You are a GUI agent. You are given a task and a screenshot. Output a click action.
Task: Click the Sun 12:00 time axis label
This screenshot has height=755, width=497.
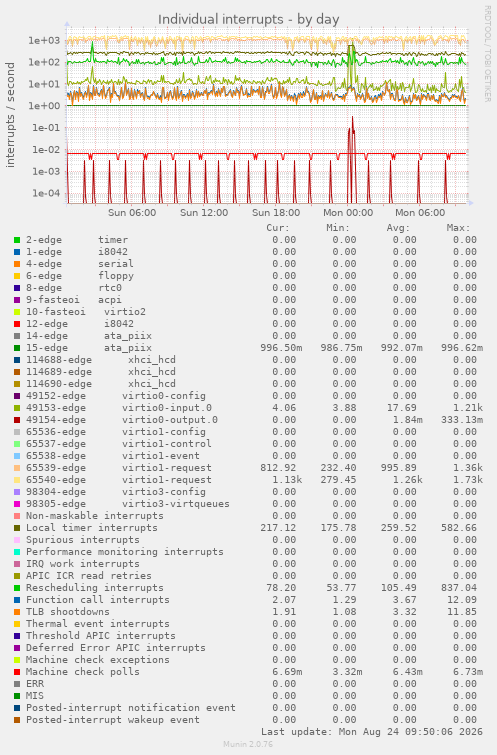(x=204, y=213)
